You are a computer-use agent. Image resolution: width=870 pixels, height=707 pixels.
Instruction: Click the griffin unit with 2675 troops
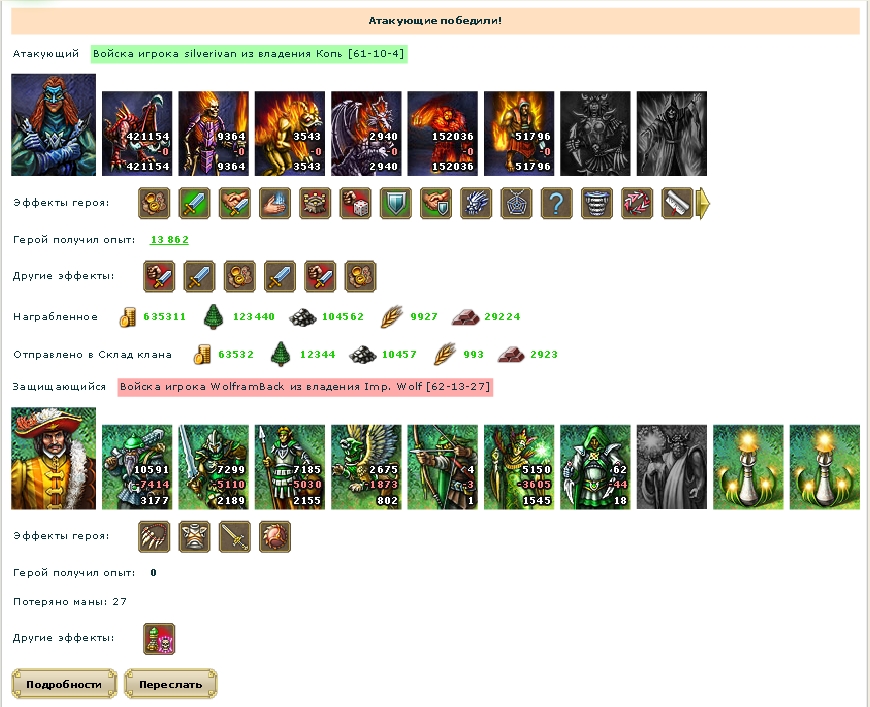point(366,467)
